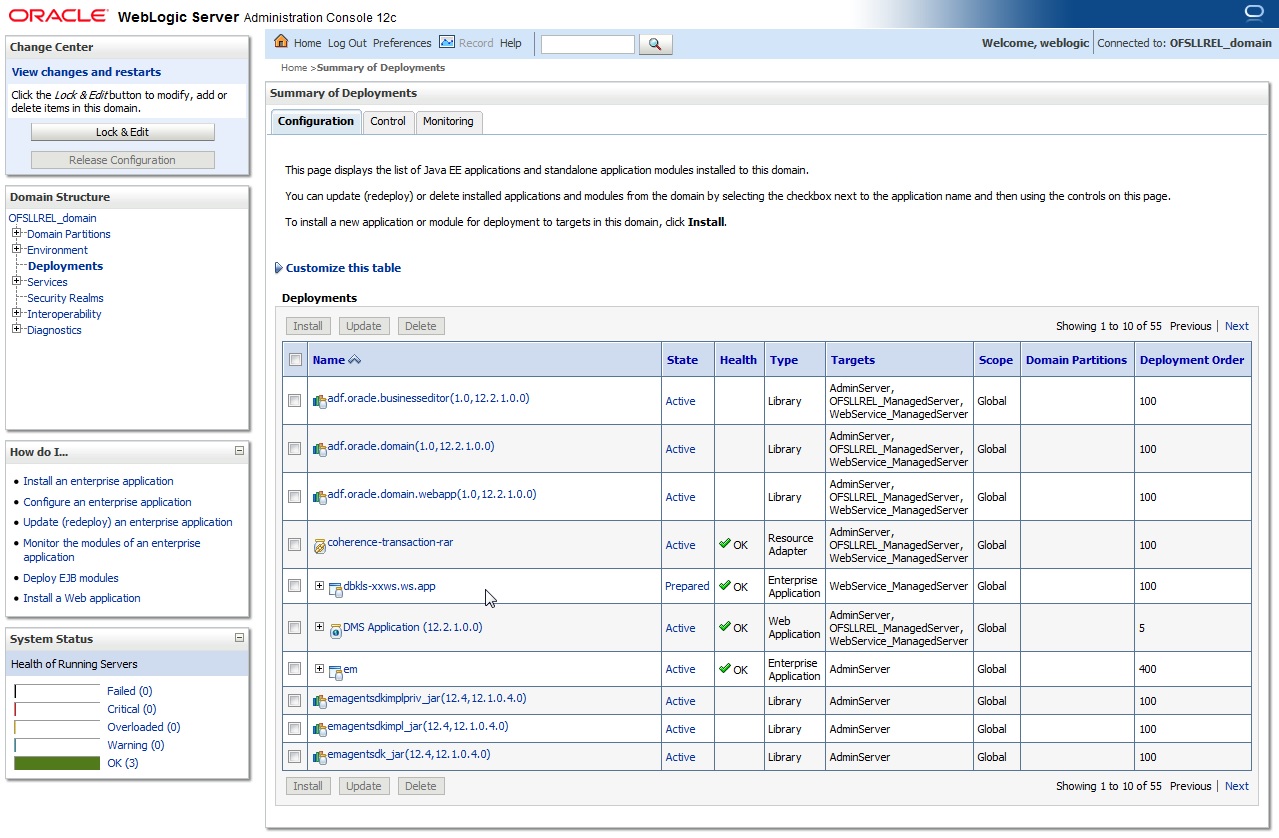Screen dimensions: 1279x838
Task: Click the sort arrow icon next to Name header
Action: tap(354, 360)
